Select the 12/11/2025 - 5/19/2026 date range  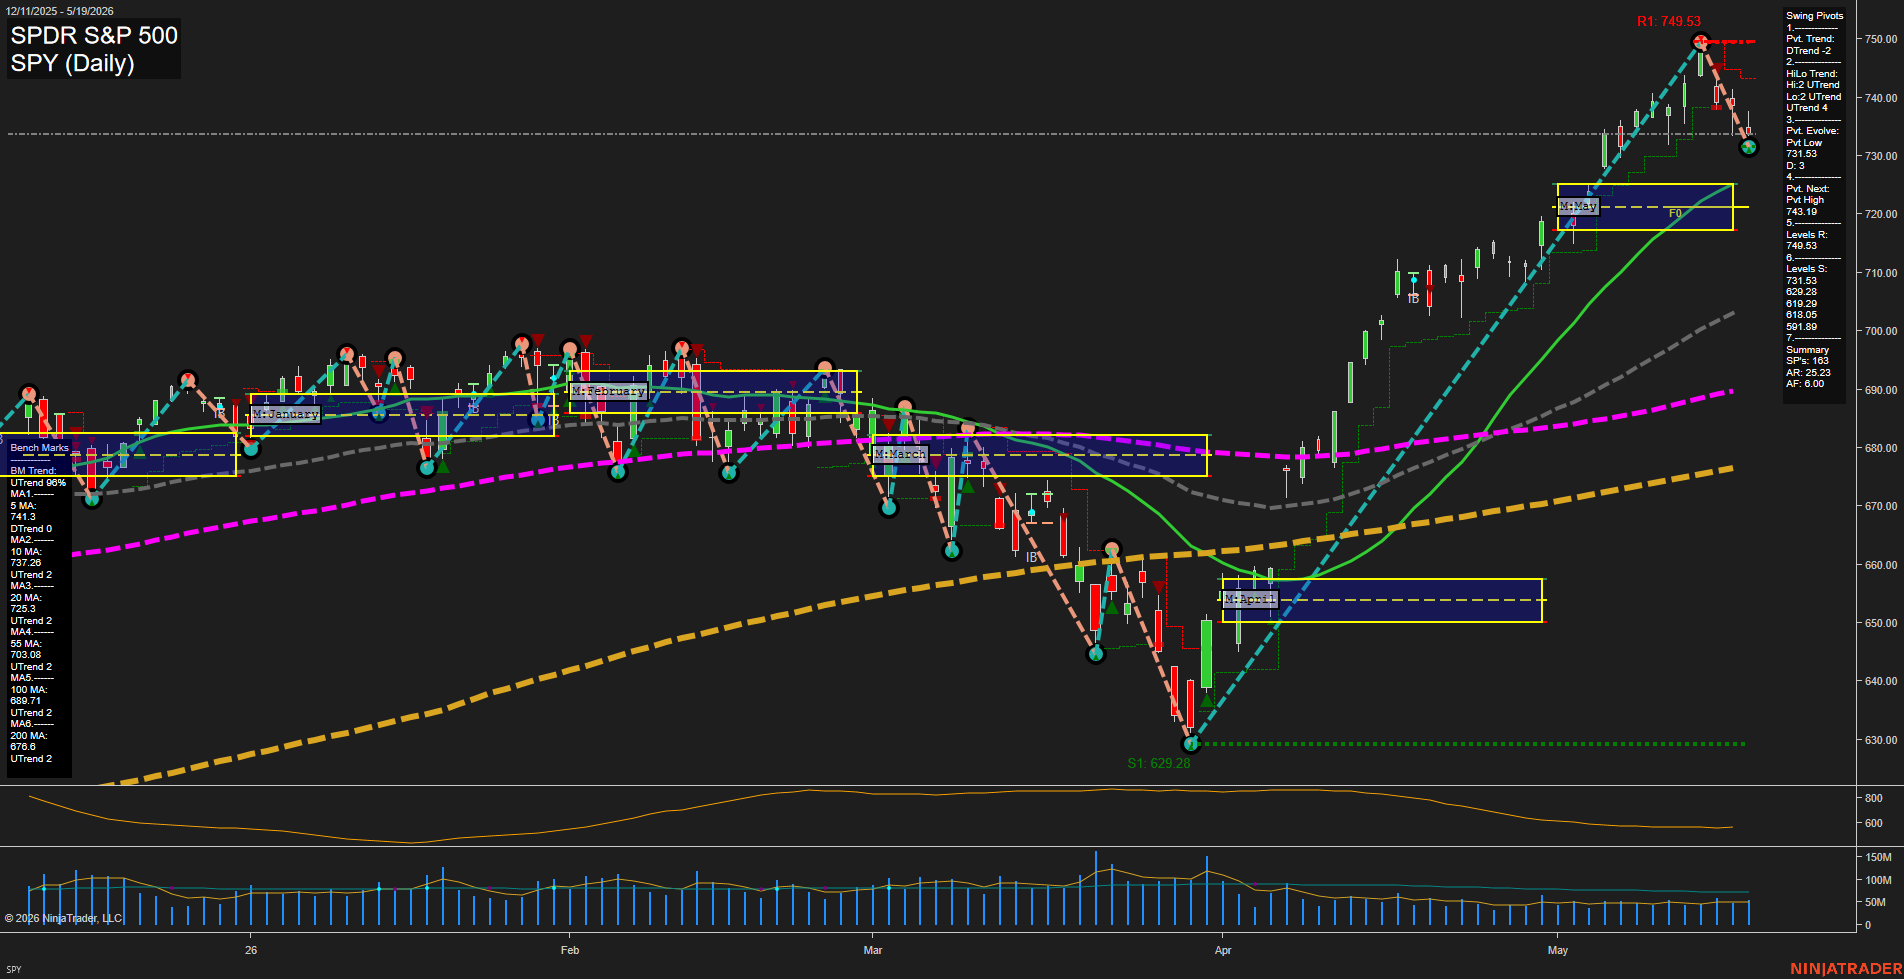coord(60,11)
